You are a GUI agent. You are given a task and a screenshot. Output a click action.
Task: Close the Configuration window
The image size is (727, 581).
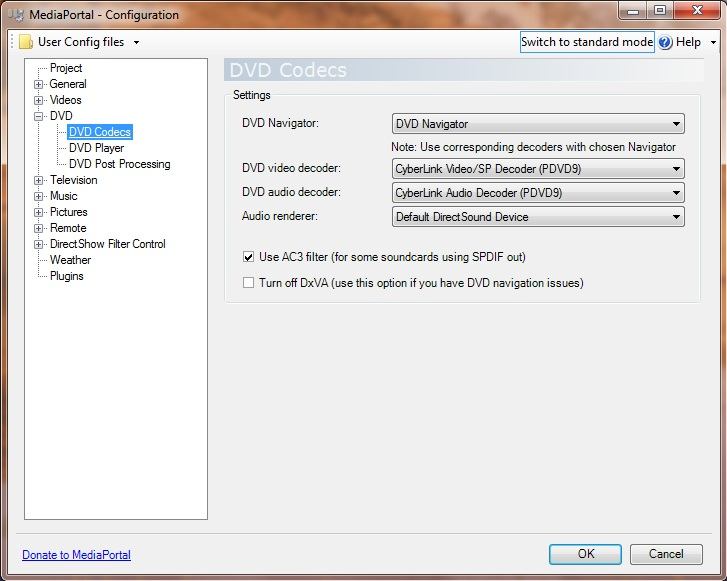(x=697, y=10)
